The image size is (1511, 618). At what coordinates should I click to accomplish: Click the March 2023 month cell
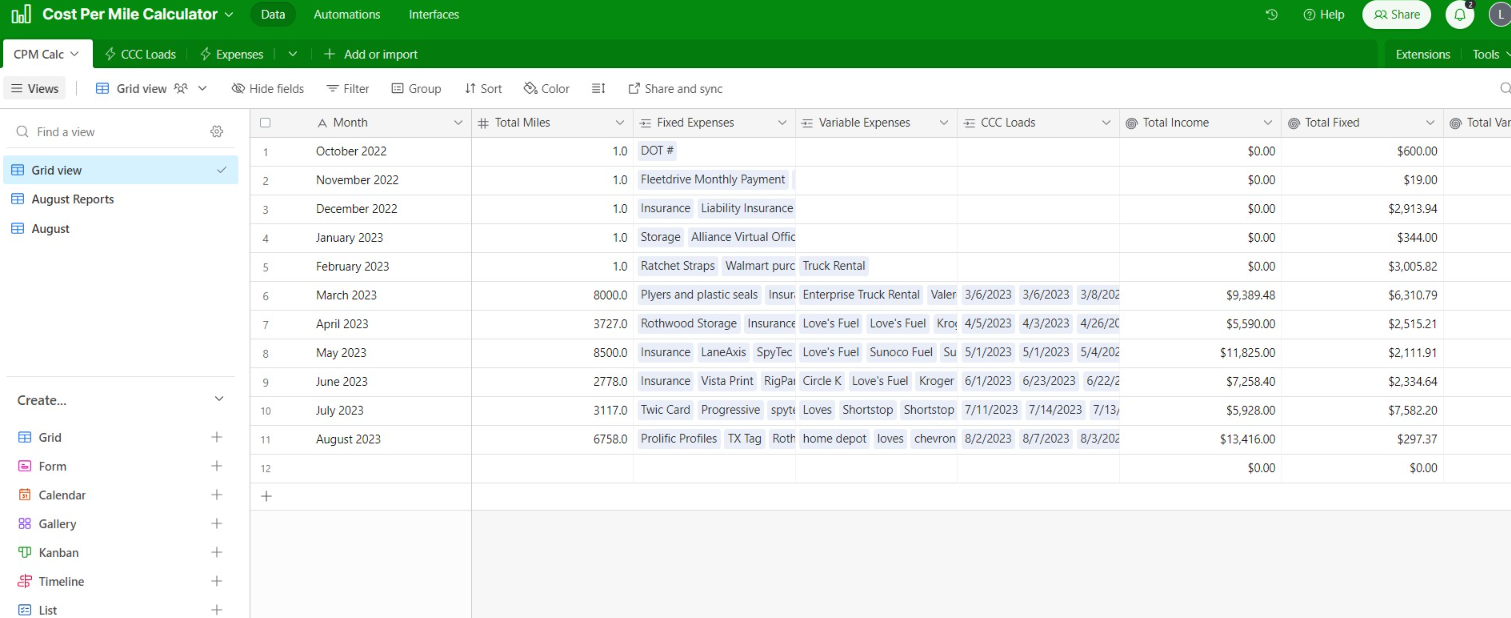[391, 295]
